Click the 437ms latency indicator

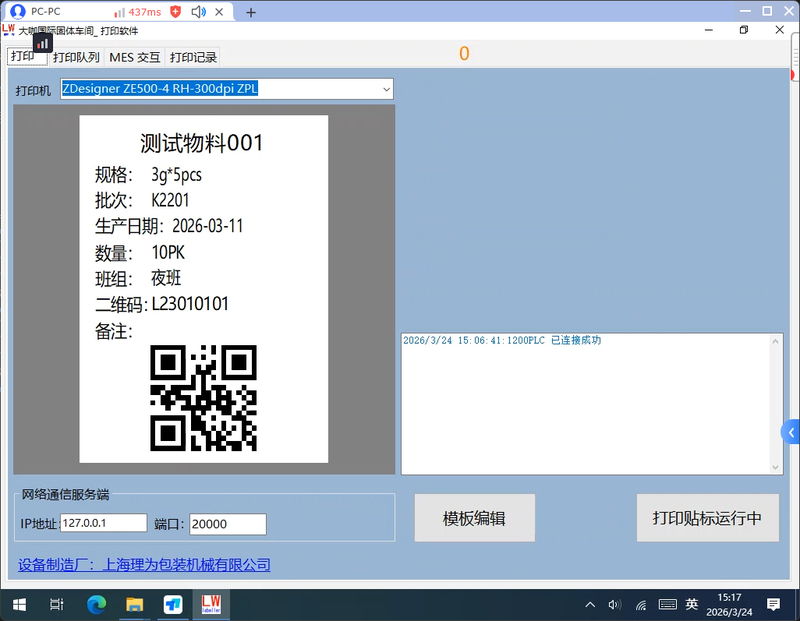pyautogui.click(x=138, y=12)
